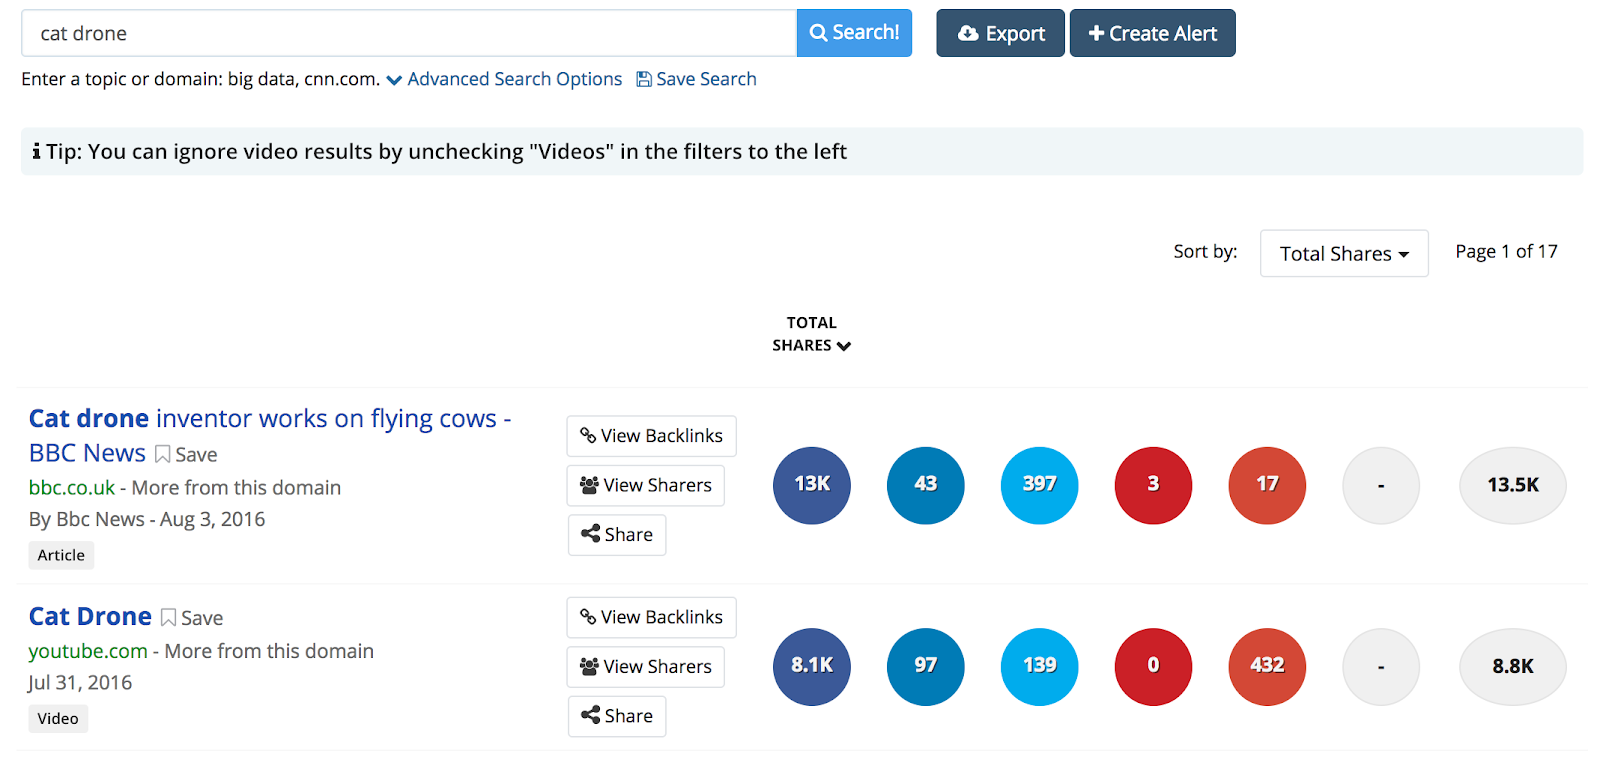Open the BBC News cat drone article

click(x=269, y=419)
